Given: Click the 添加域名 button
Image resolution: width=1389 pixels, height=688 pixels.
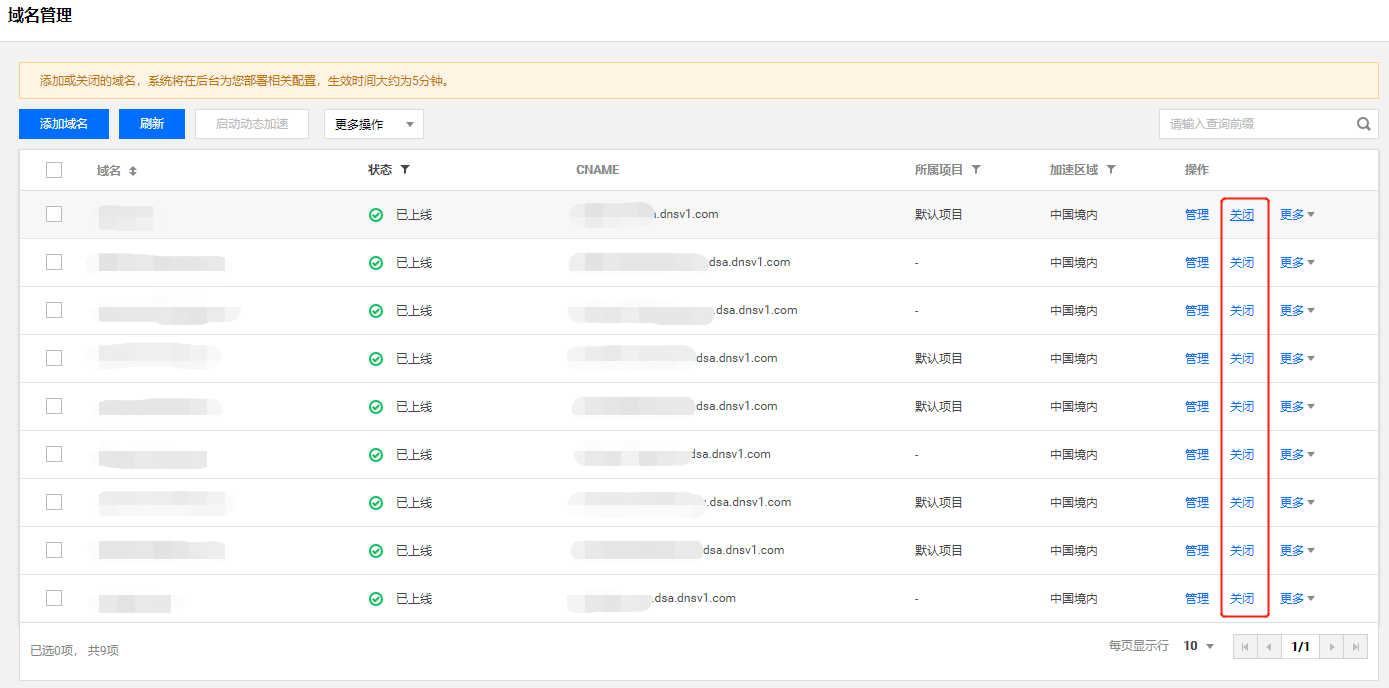Looking at the screenshot, I should pyautogui.click(x=64, y=124).
